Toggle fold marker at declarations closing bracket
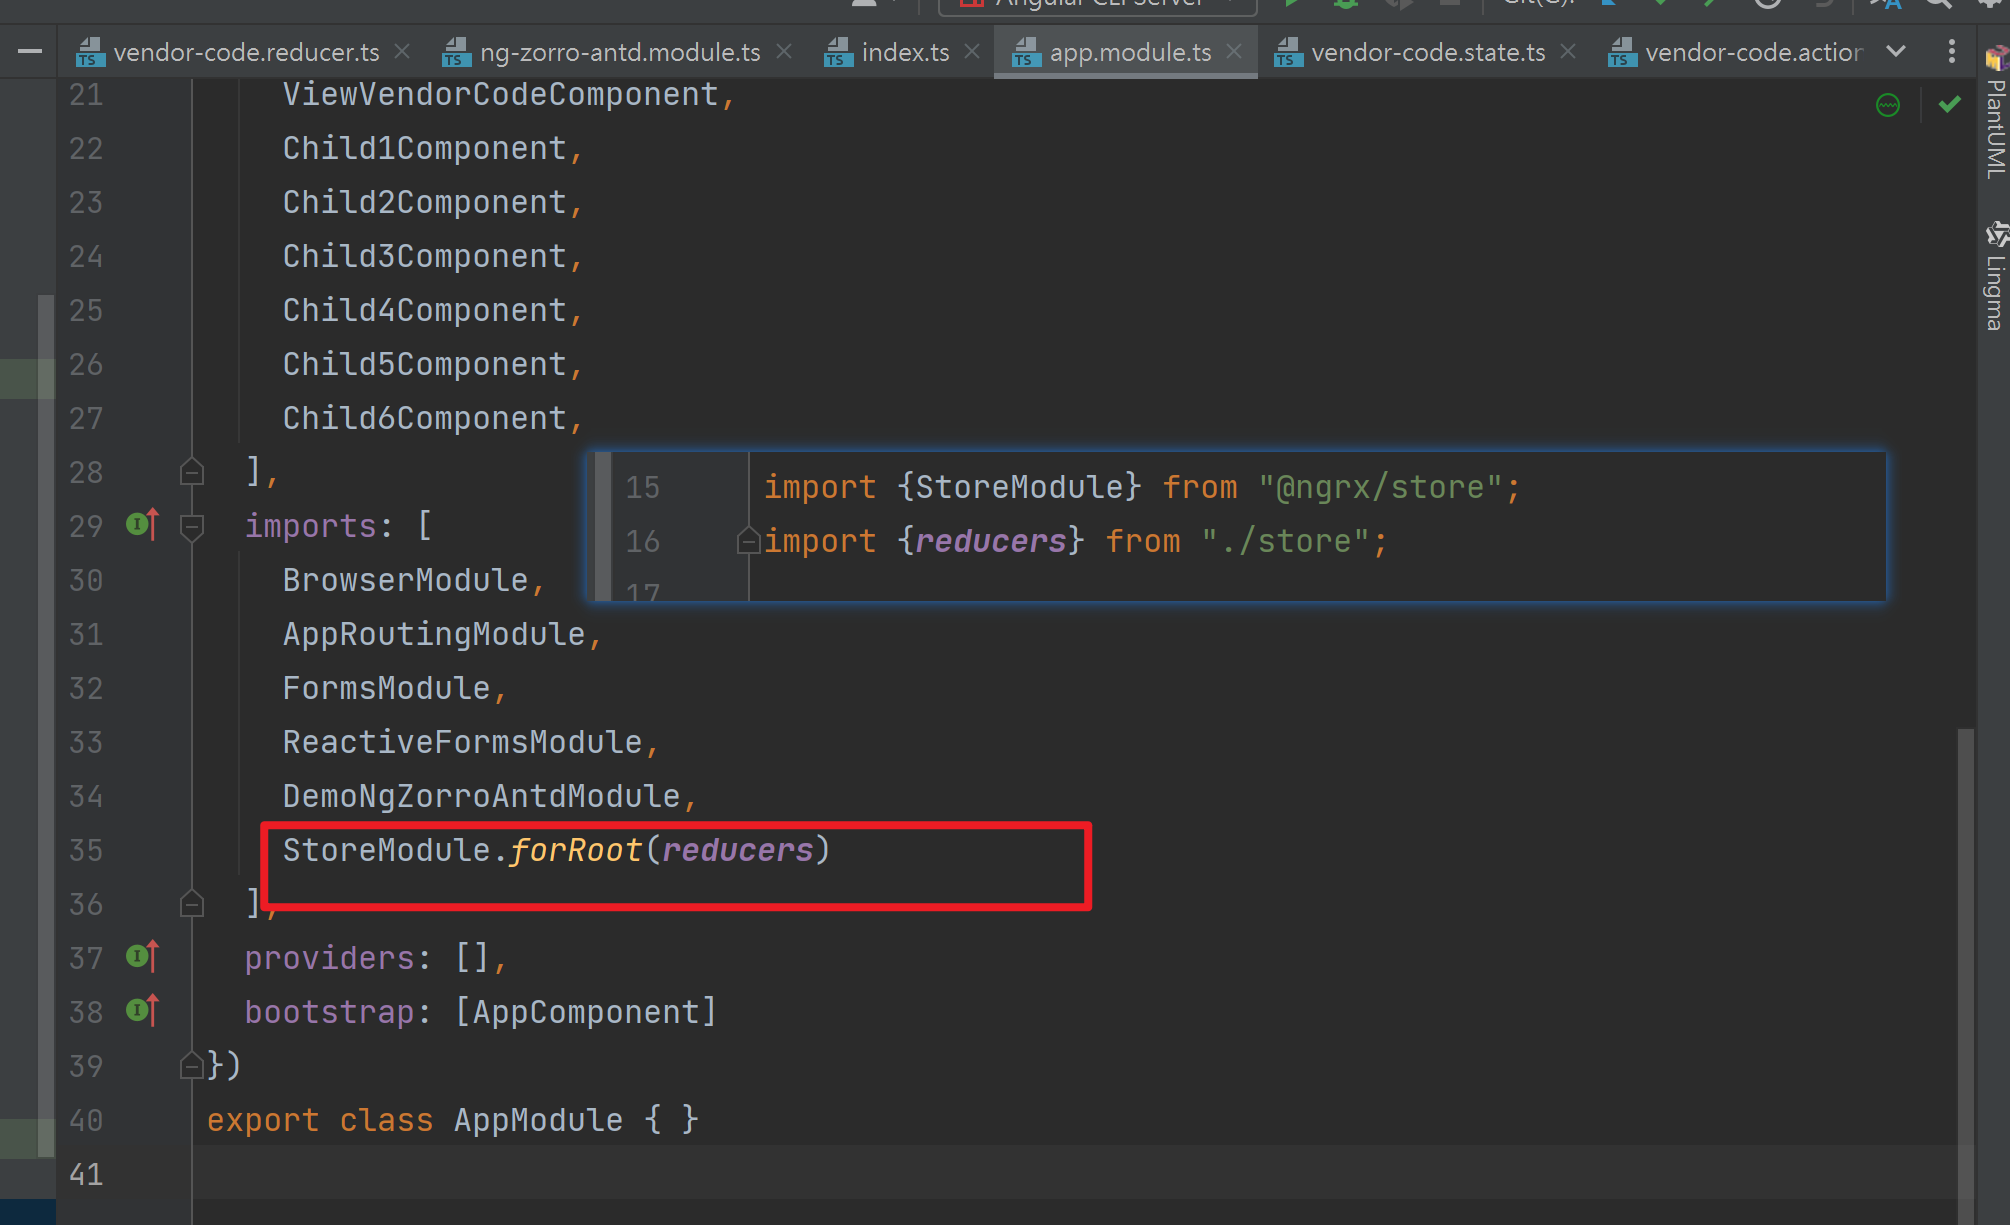The width and height of the screenshot is (2010, 1225). (192, 471)
